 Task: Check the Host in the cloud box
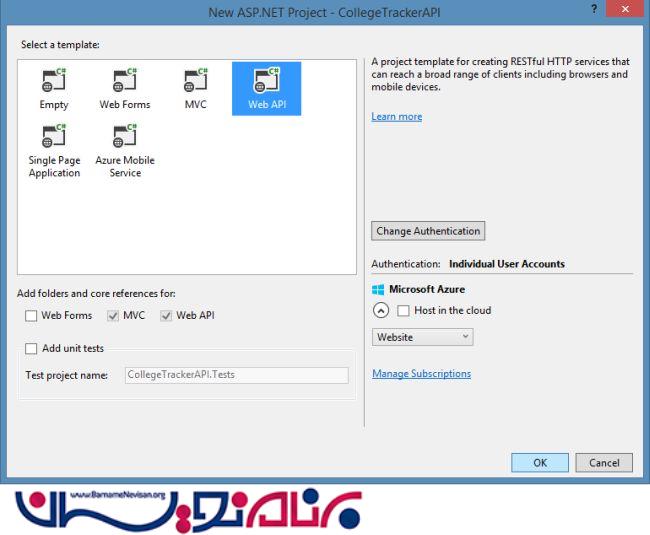[404, 311]
